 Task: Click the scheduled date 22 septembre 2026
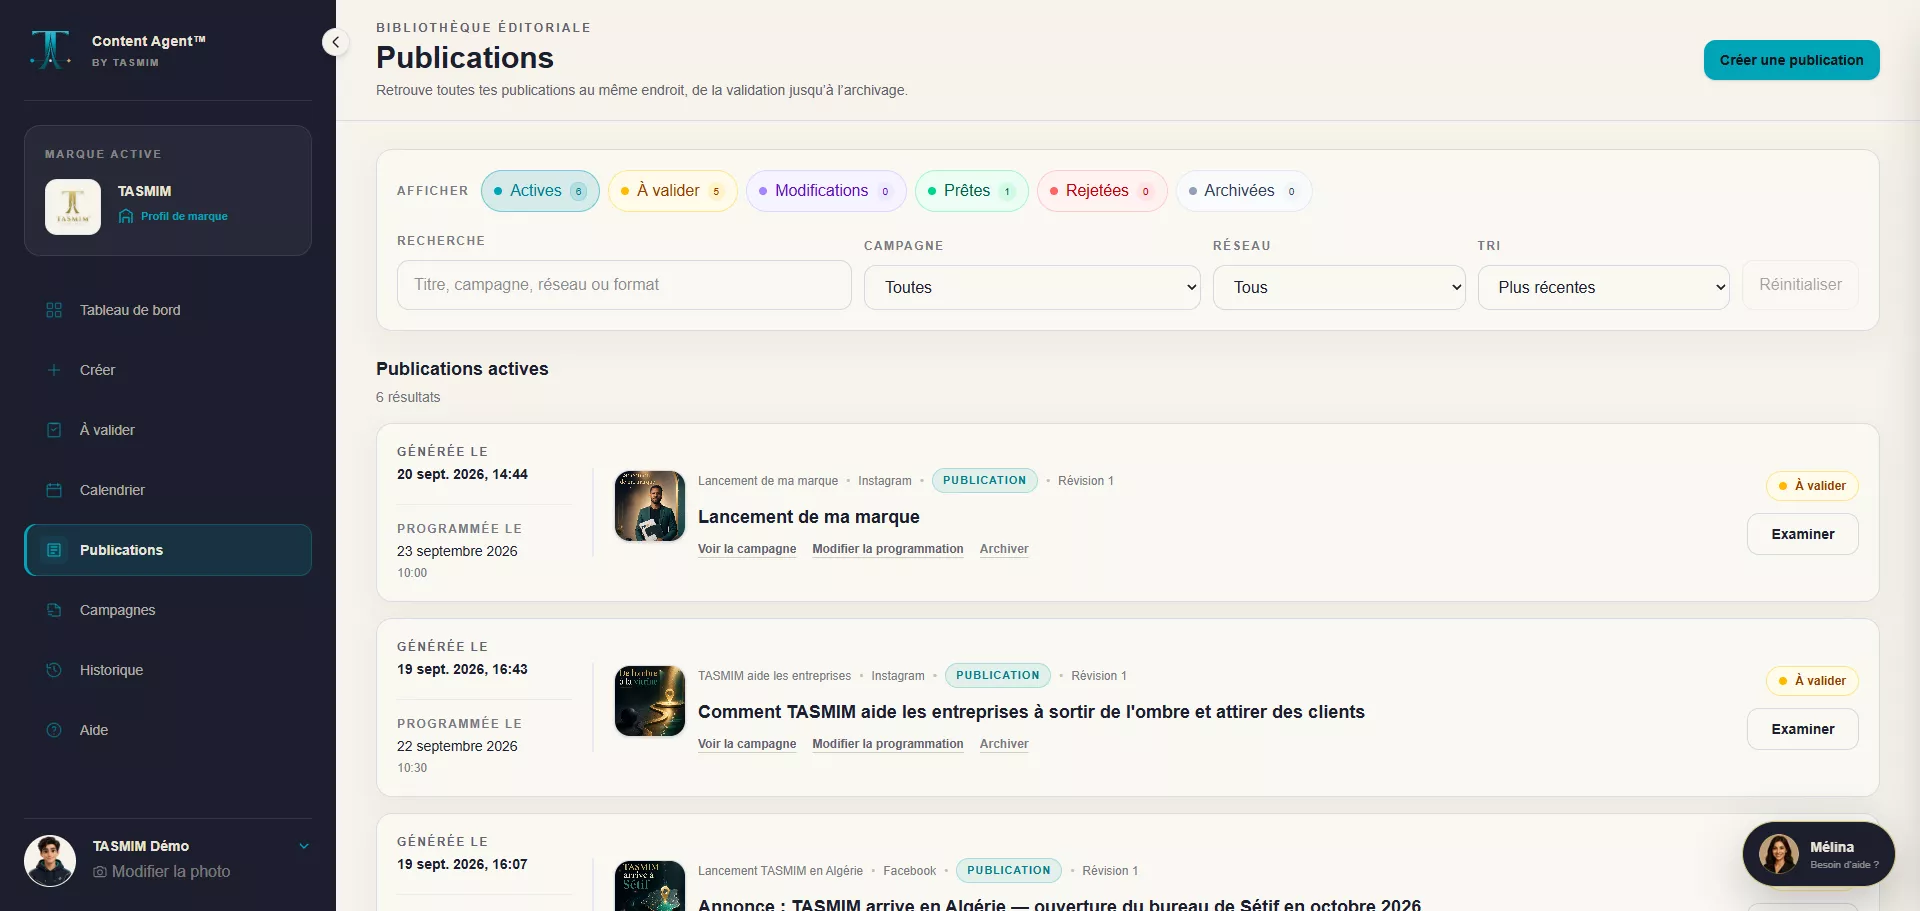tap(457, 746)
